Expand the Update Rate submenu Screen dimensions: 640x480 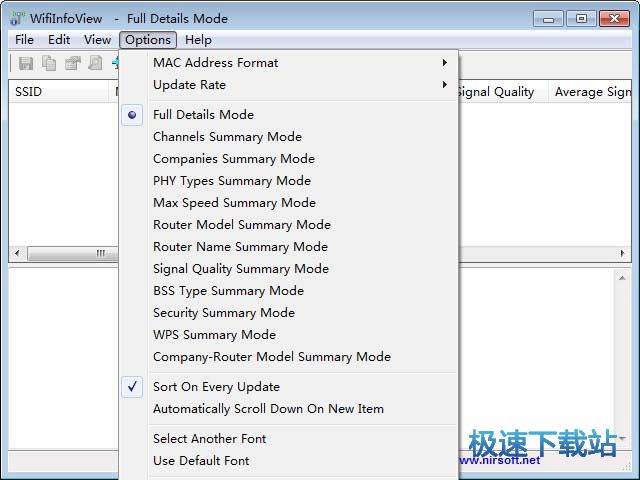pyautogui.click(x=289, y=85)
